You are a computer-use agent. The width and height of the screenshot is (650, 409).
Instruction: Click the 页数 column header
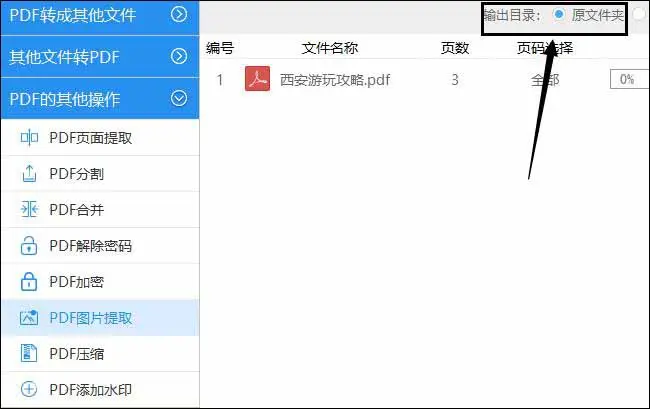tap(455, 48)
